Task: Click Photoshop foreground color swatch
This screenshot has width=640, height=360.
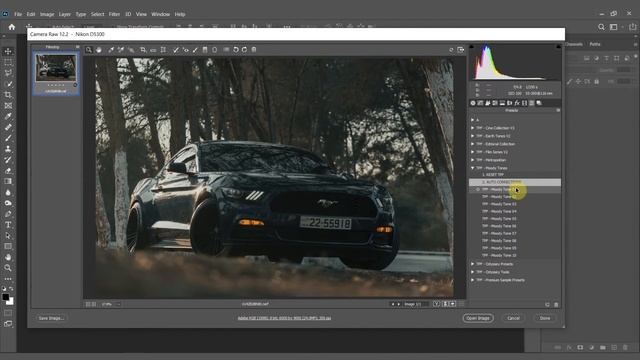Action: point(5,297)
